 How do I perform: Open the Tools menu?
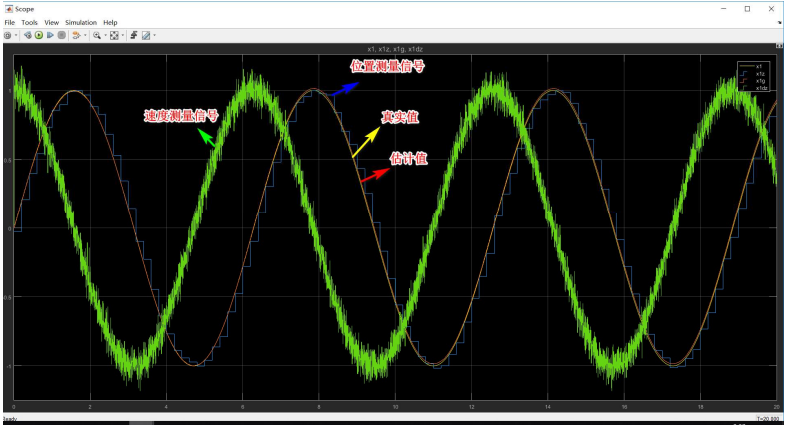(x=29, y=22)
